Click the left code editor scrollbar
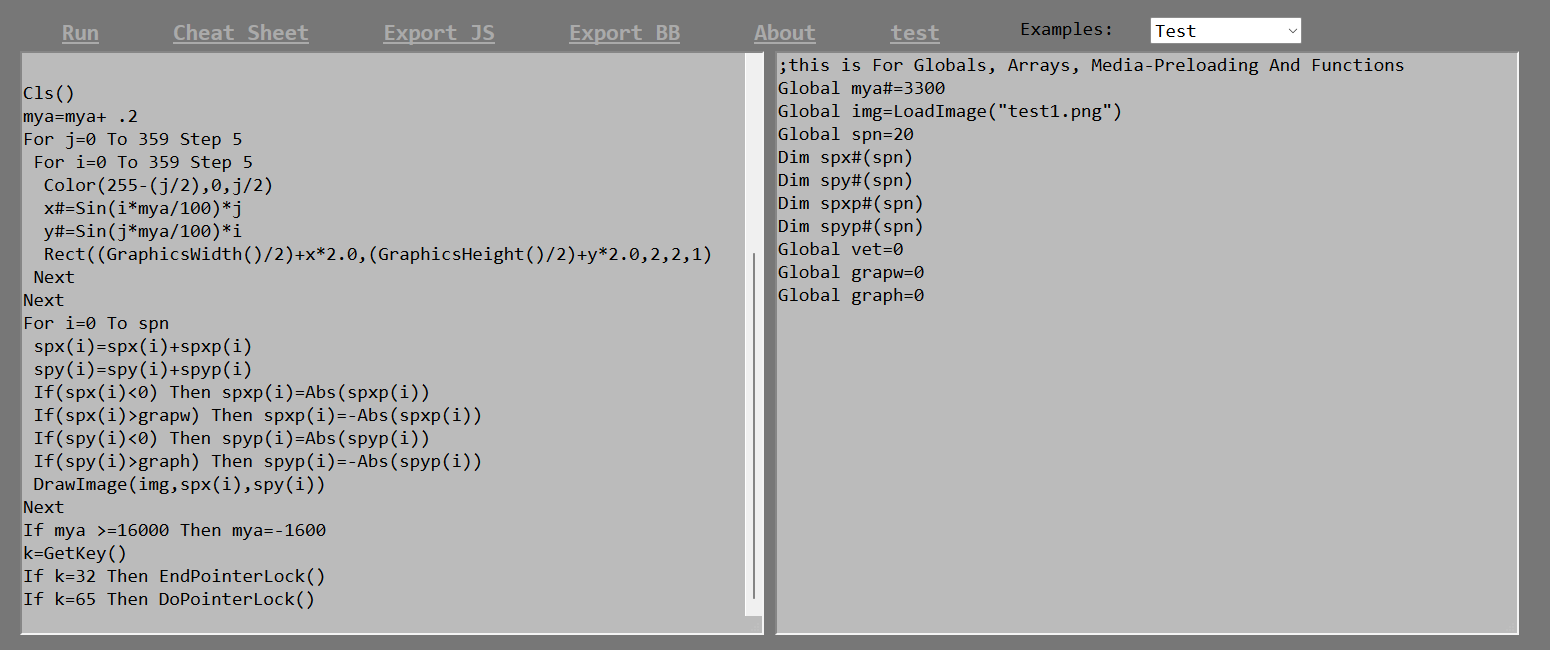1550x650 pixels. pyautogui.click(x=753, y=425)
